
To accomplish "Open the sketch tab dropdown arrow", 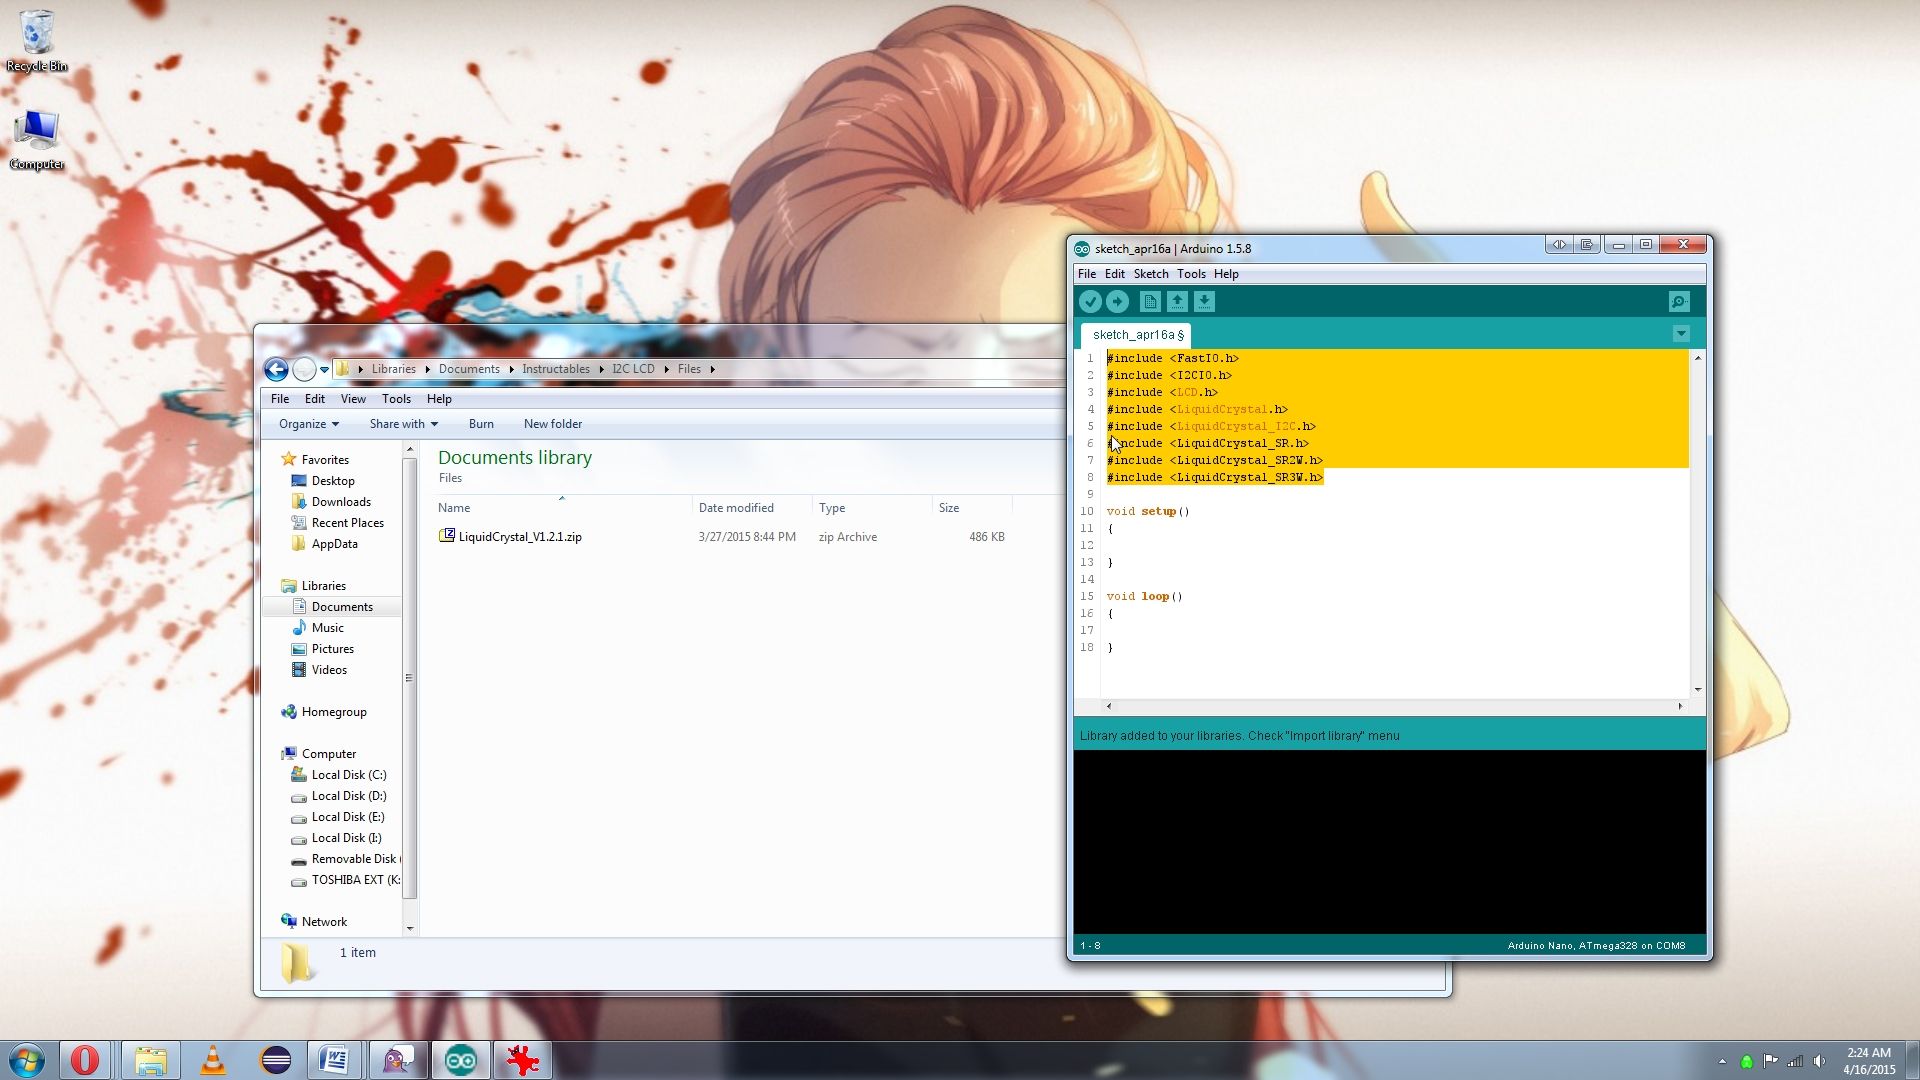I will coord(1681,334).
